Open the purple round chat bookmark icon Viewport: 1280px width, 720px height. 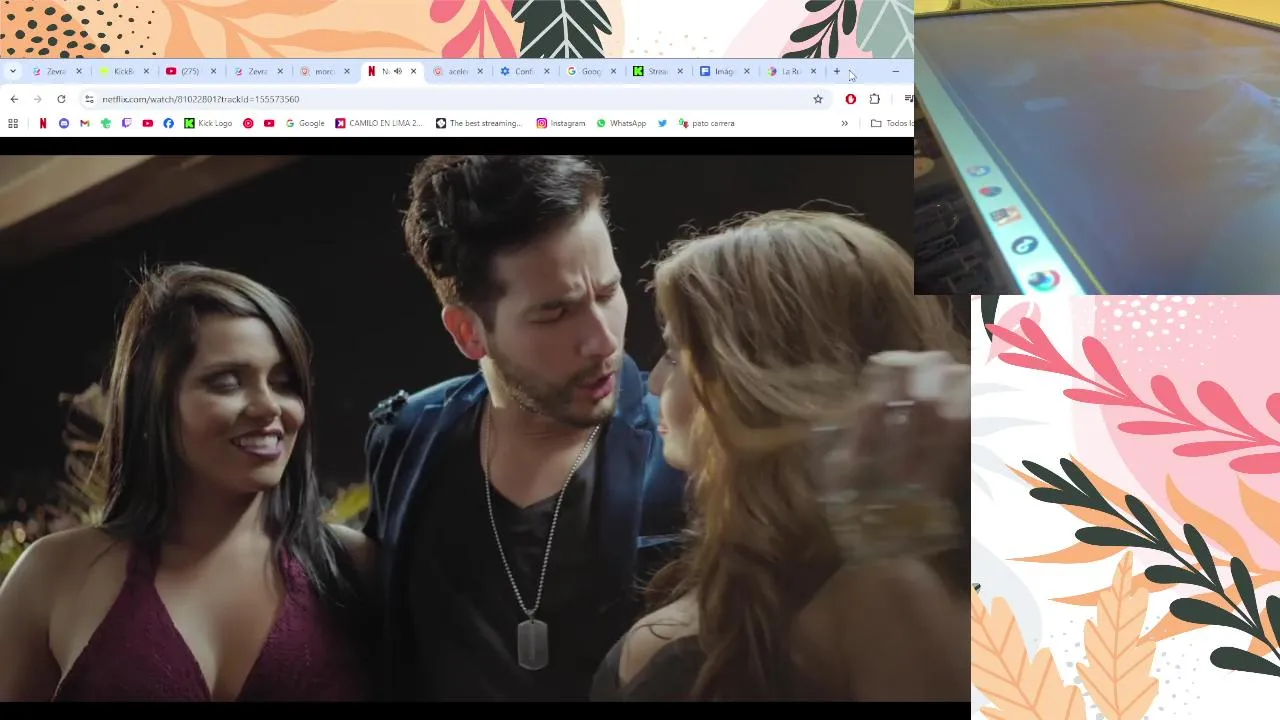[64, 123]
